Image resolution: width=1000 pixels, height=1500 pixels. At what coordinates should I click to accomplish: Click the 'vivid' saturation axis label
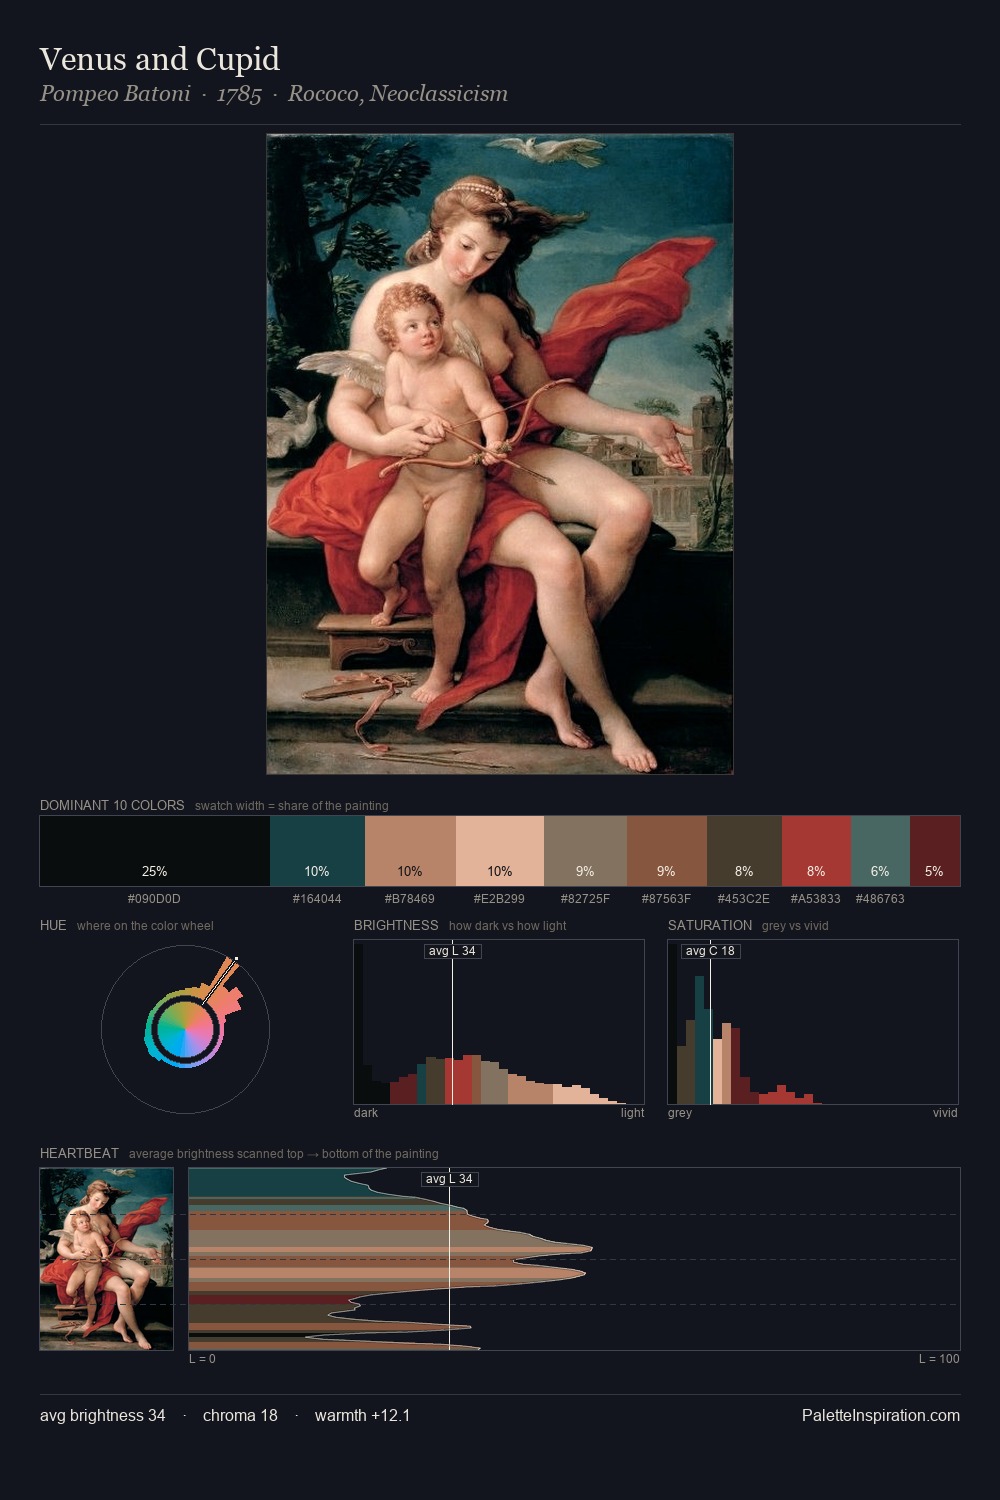pyautogui.click(x=945, y=1113)
